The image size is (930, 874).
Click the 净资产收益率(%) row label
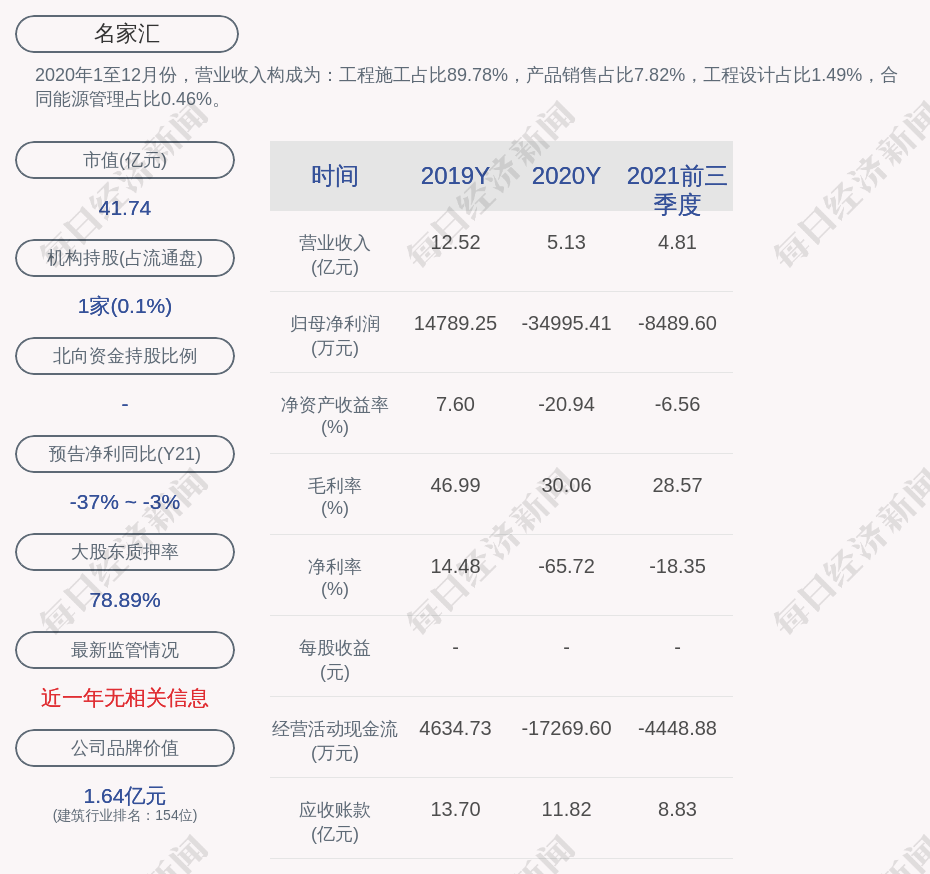tap(335, 416)
